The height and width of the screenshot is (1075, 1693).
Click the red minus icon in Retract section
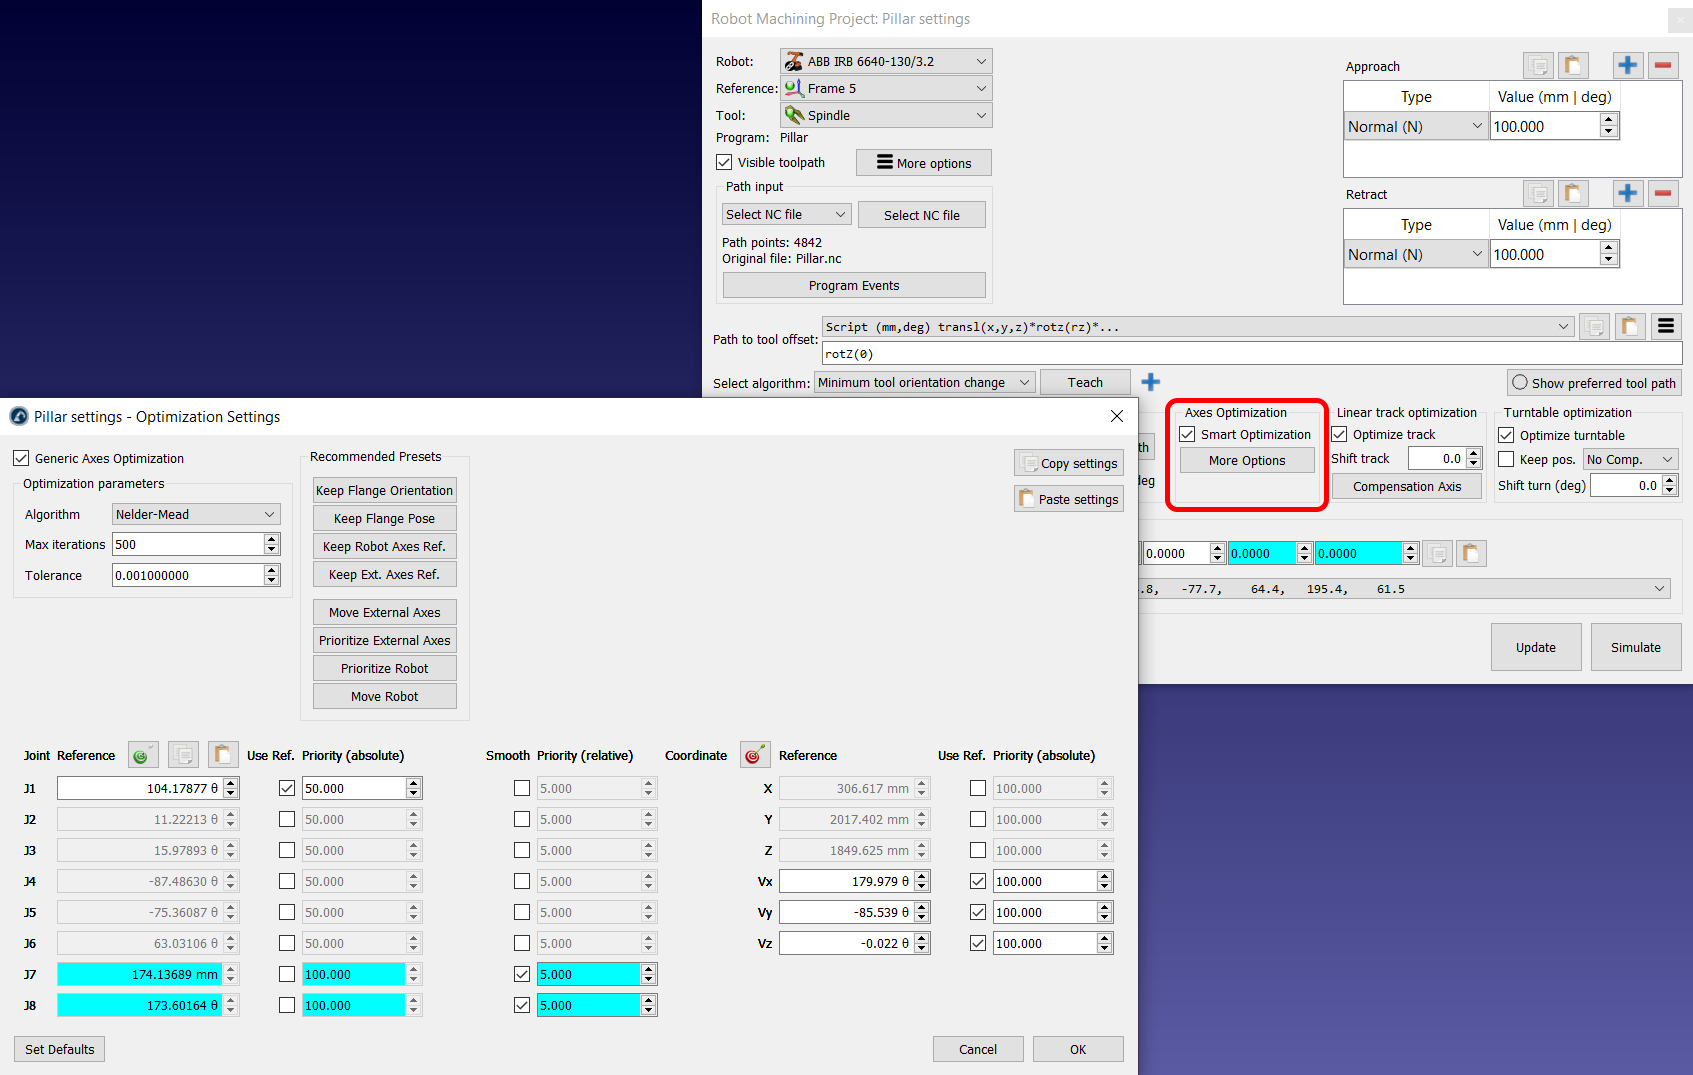click(x=1663, y=194)
